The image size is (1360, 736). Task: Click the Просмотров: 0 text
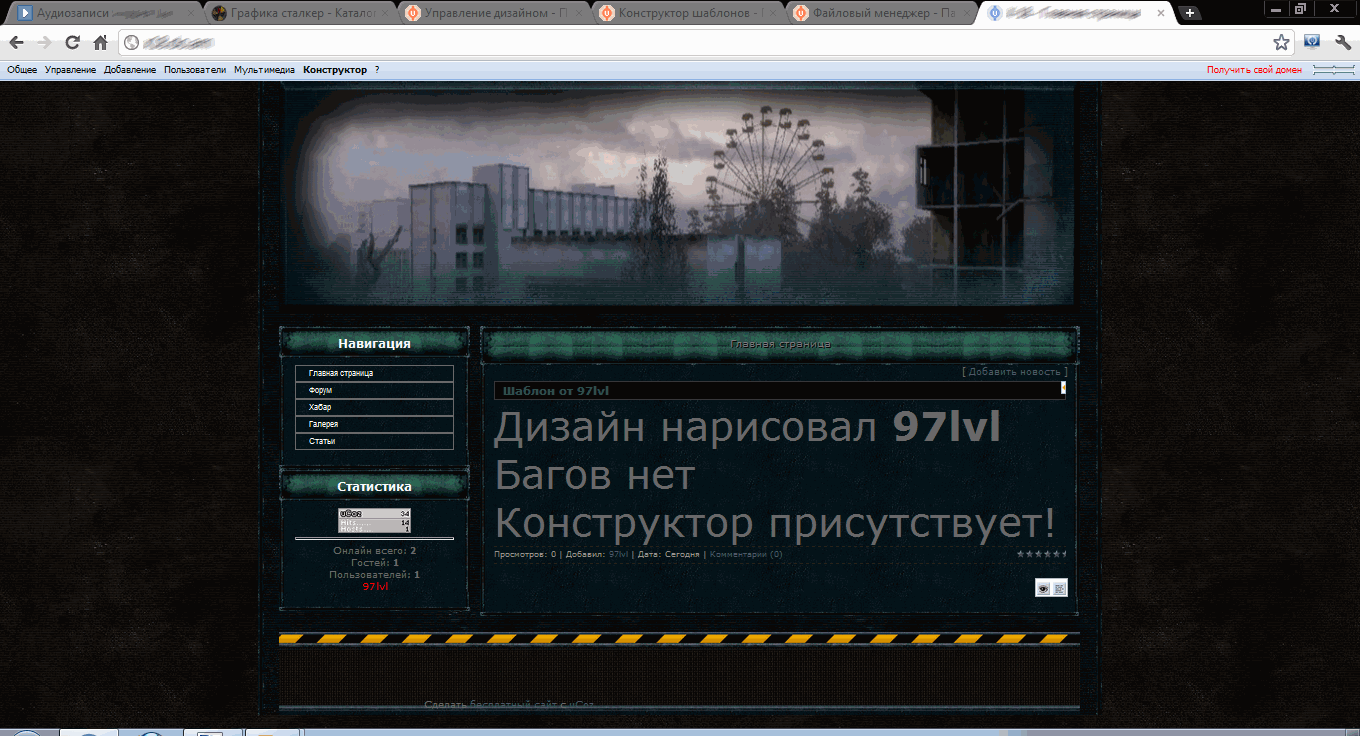coord(525,554)
